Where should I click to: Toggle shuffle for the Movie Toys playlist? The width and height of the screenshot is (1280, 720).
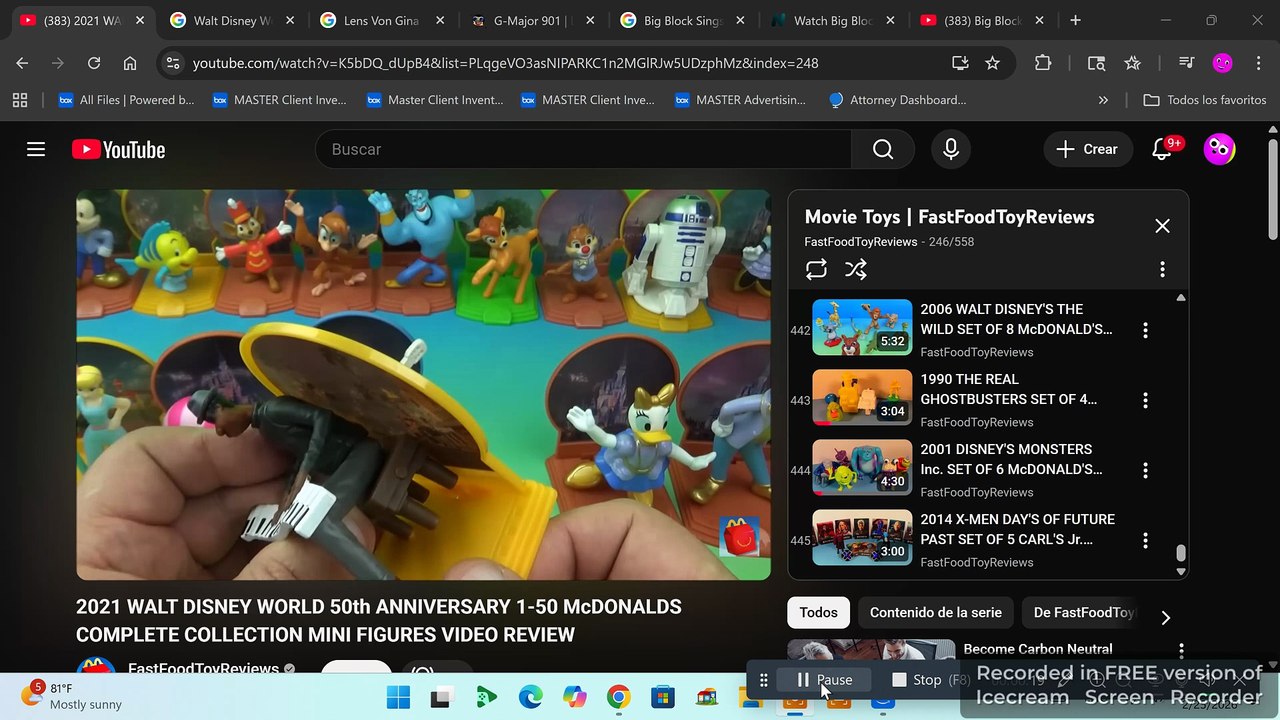pos(856,269)
